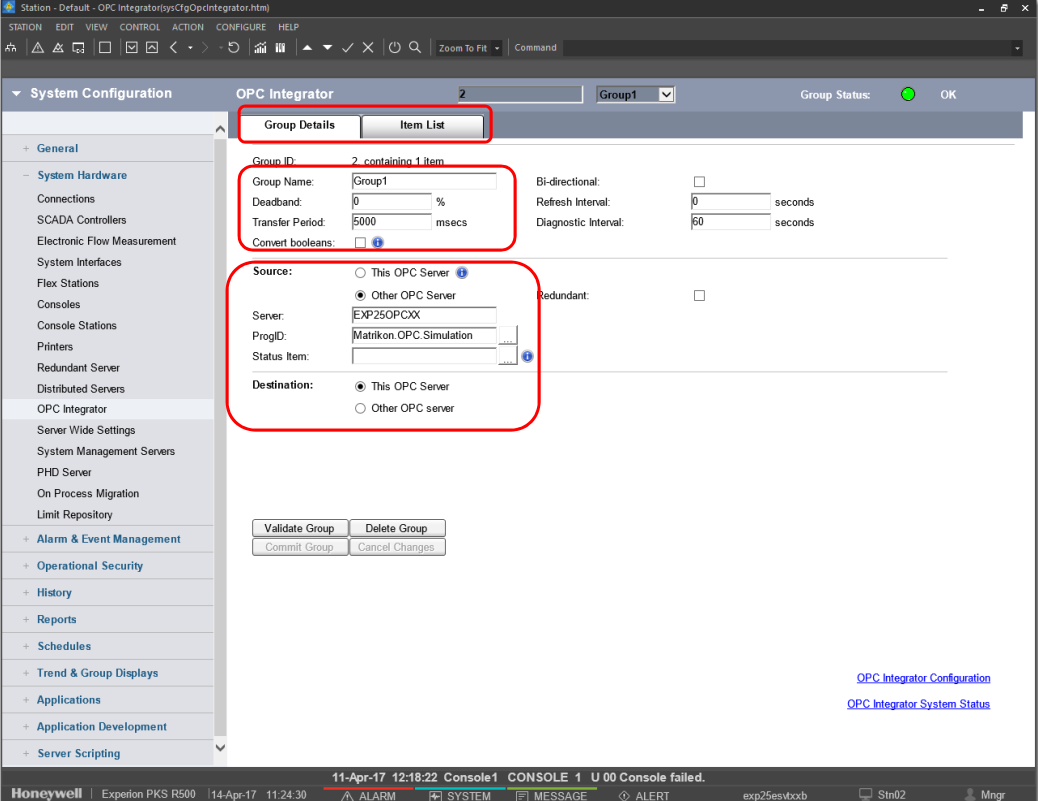Image resolution: width=1038 pixels, height=801 pixels.
Task: Open the alarm summary triangle icon
Action: click(x=38, y=48)
